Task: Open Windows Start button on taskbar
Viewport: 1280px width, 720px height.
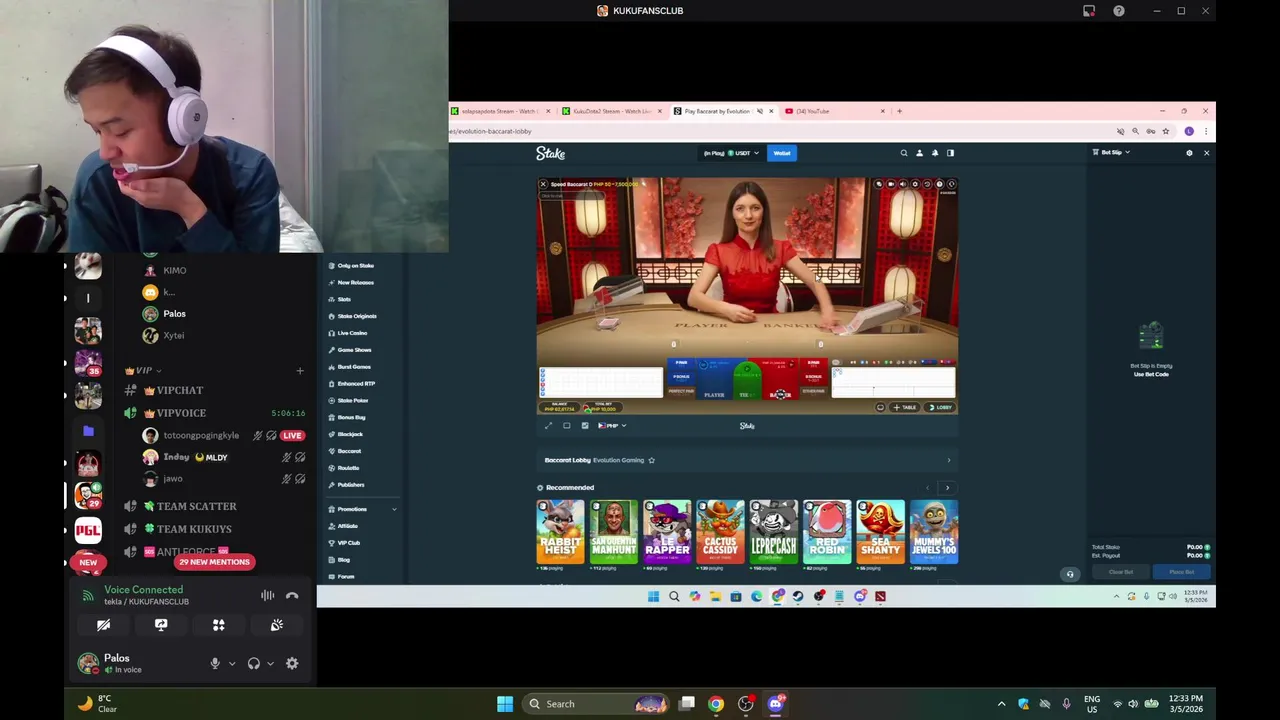Action: [x=505, y=704]
